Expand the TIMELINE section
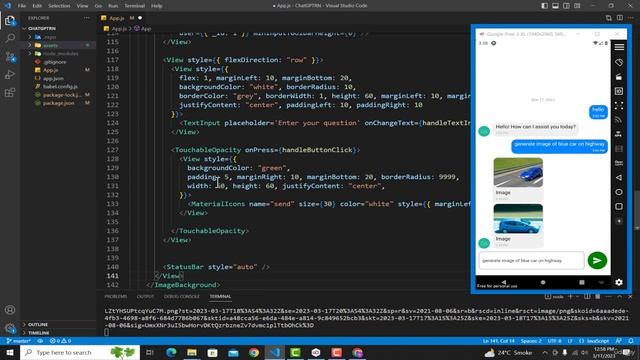Viewport: 640px width, 360px height. coord(38,333)
